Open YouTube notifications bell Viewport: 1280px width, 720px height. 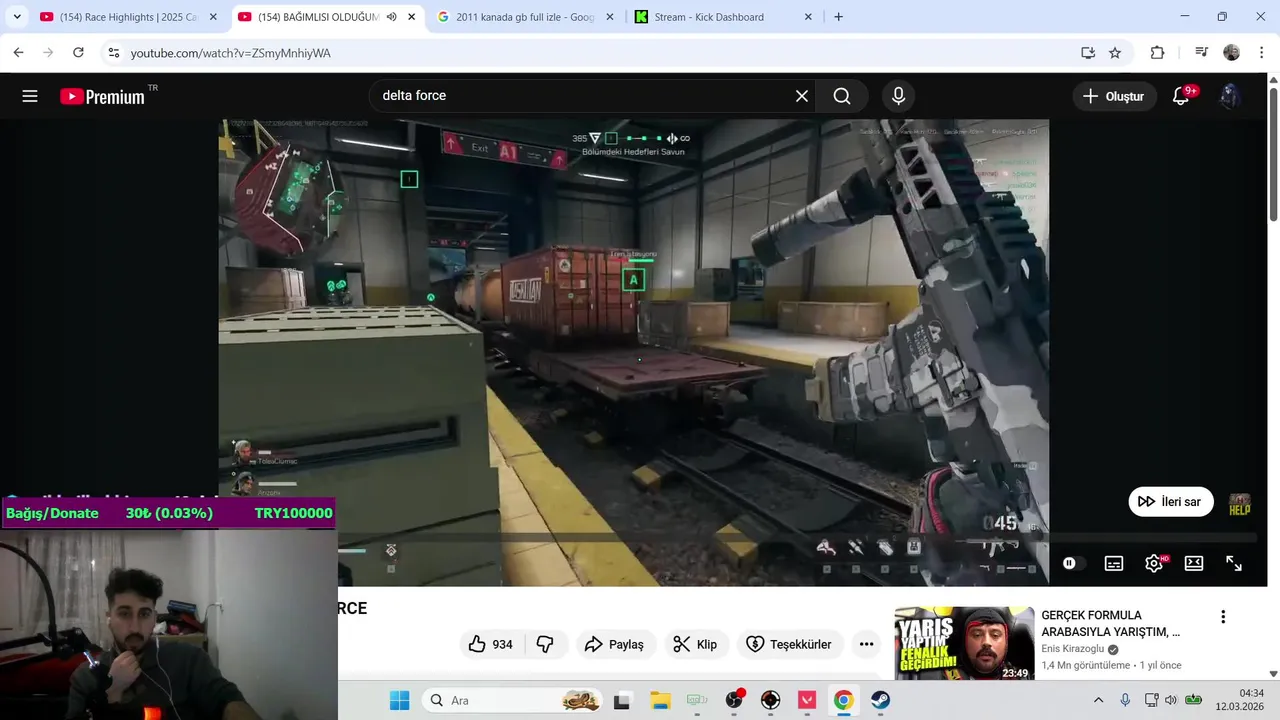point(1181,96)
